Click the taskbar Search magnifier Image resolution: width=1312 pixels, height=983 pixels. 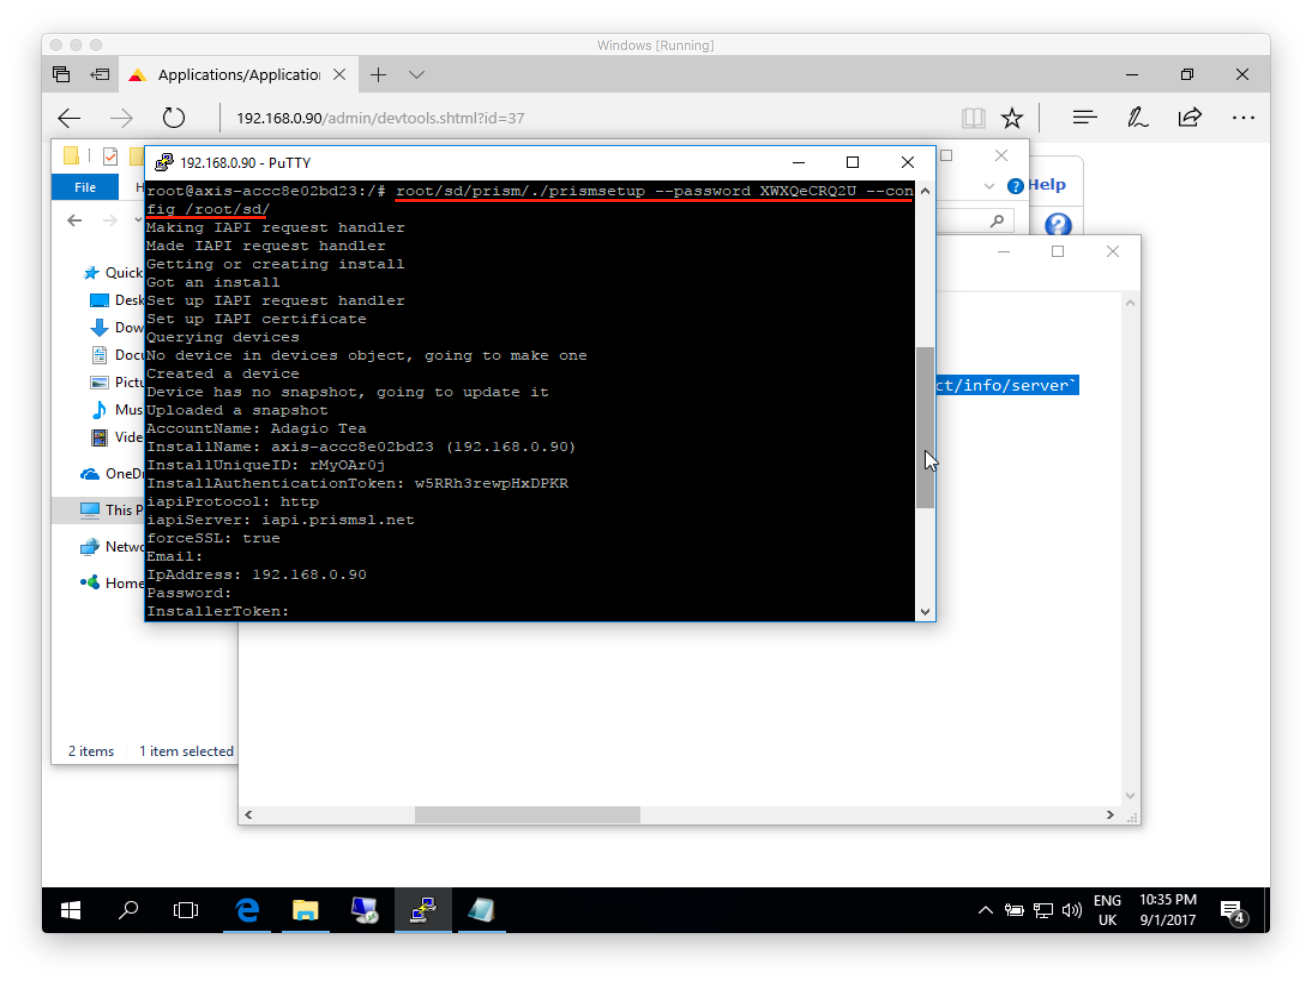pos(128,910)
